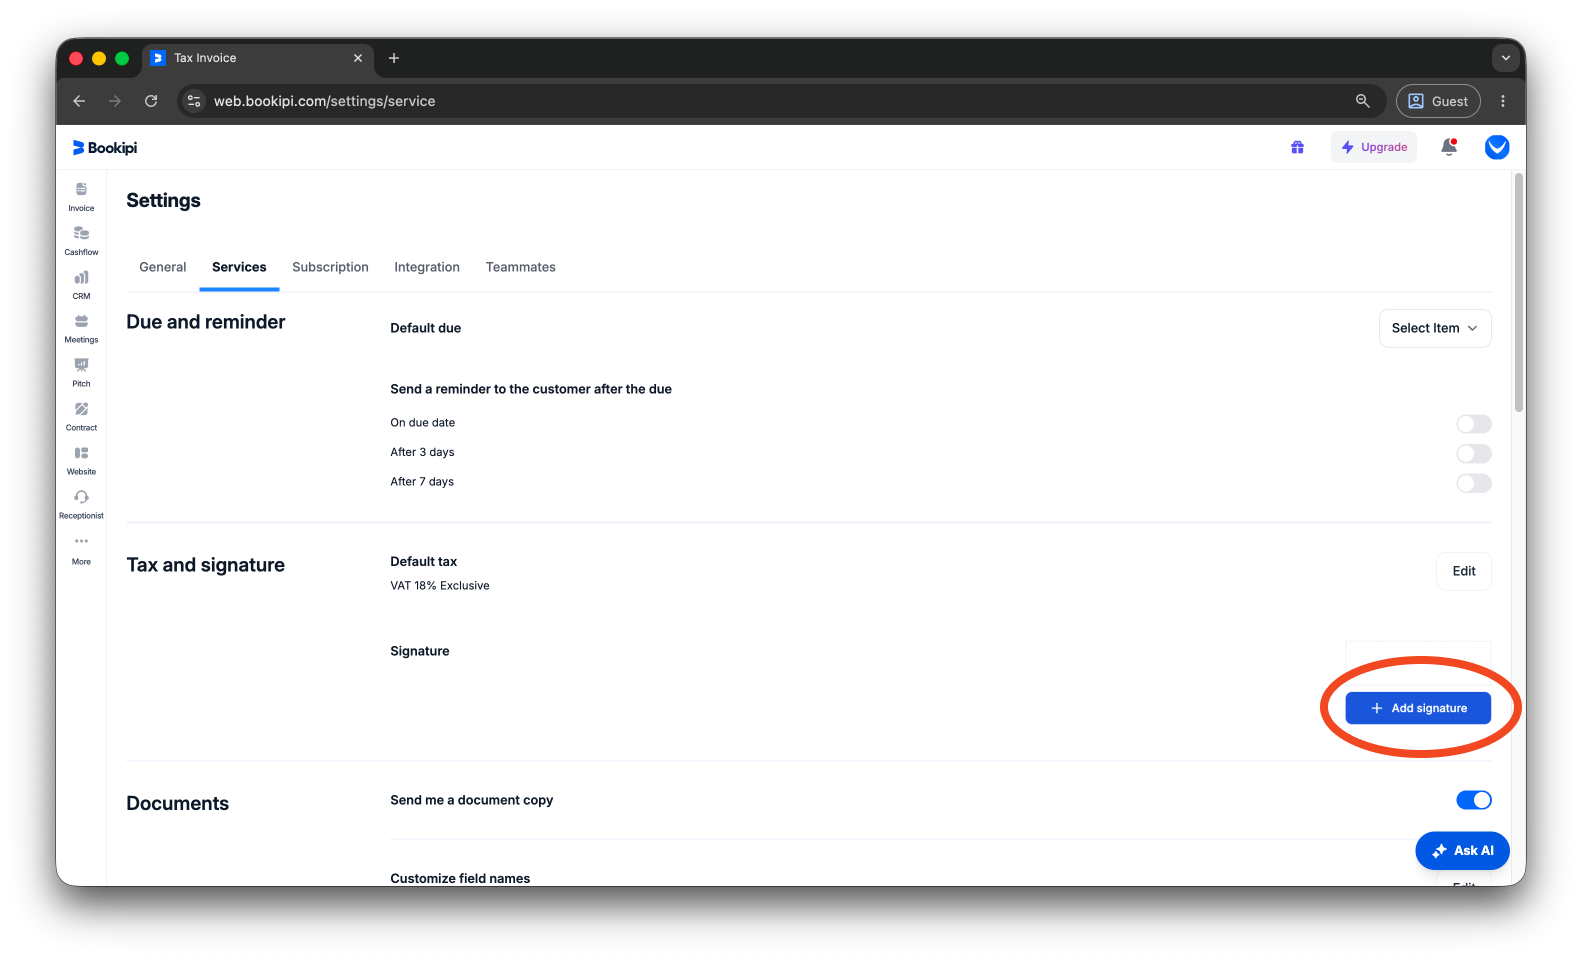
Task: Click the Add signature button
Action: pos(1418,708)
